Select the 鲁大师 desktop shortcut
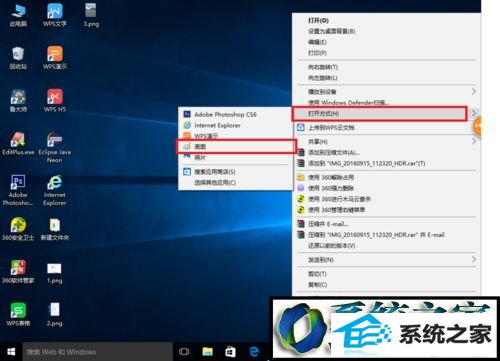This screenshot has height=361, width=500. pyautogui.click(x=18, y=100)
